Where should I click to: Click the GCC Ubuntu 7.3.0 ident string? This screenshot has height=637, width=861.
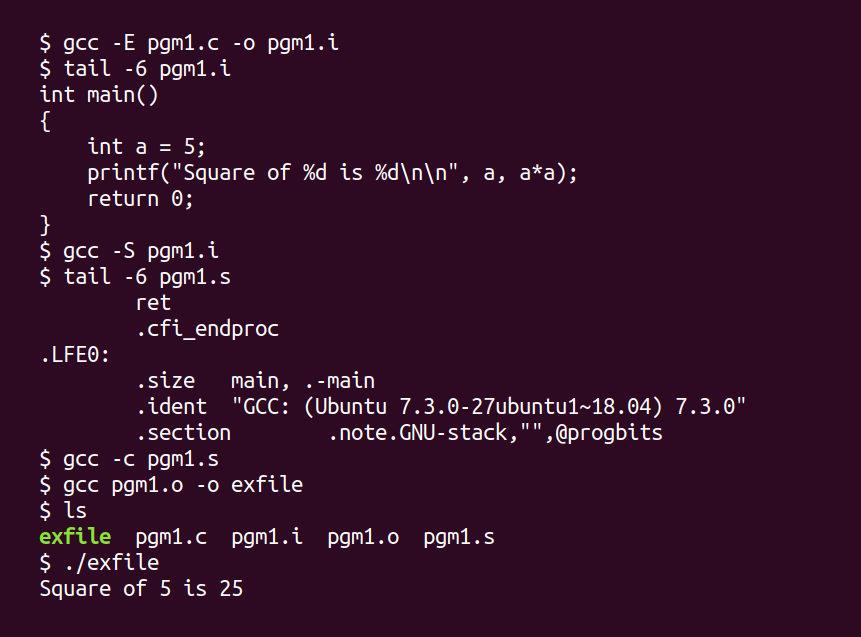coord(488,407)
